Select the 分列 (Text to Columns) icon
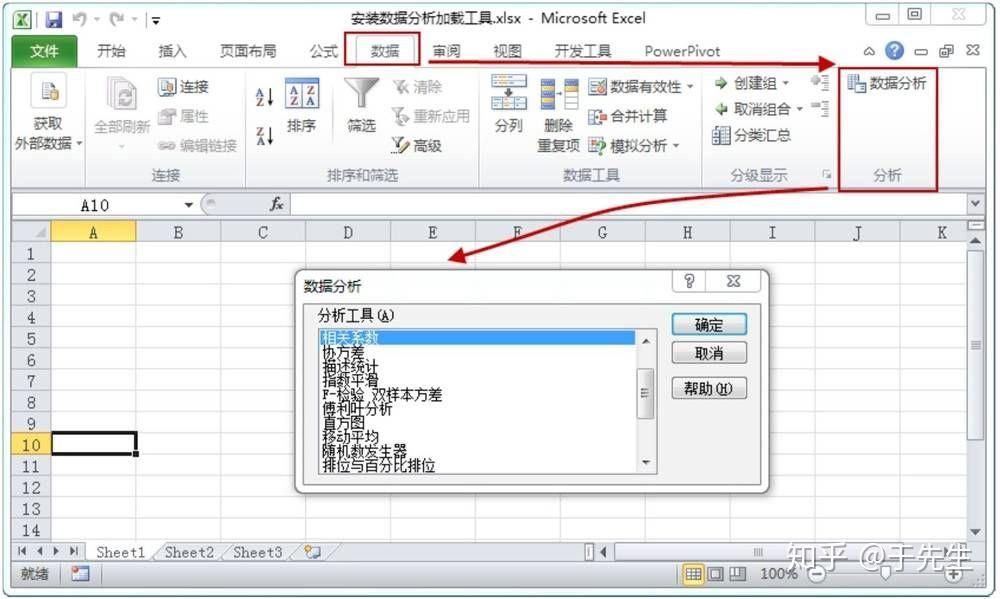Viewport: 1000px width, 599px height. tap(507, 110)
